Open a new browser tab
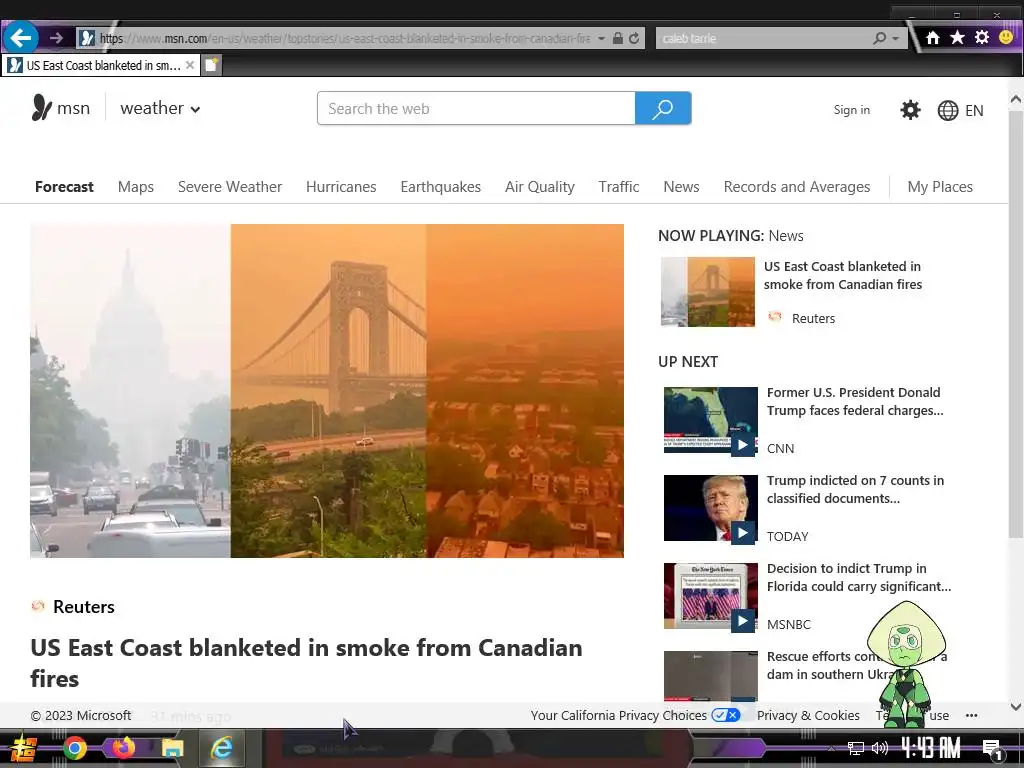Image resolution: width=1024 pixels, height=768 pixels. coord(211,65)
